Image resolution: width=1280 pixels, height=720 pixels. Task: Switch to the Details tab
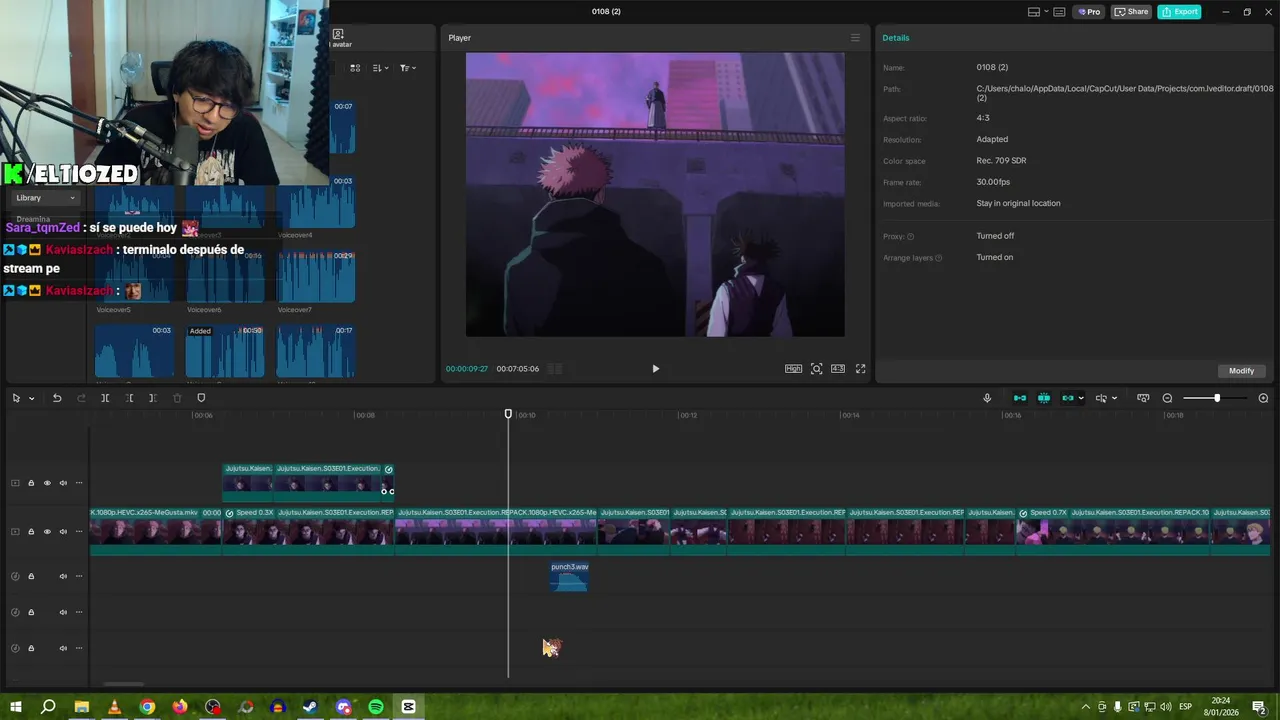896,38
